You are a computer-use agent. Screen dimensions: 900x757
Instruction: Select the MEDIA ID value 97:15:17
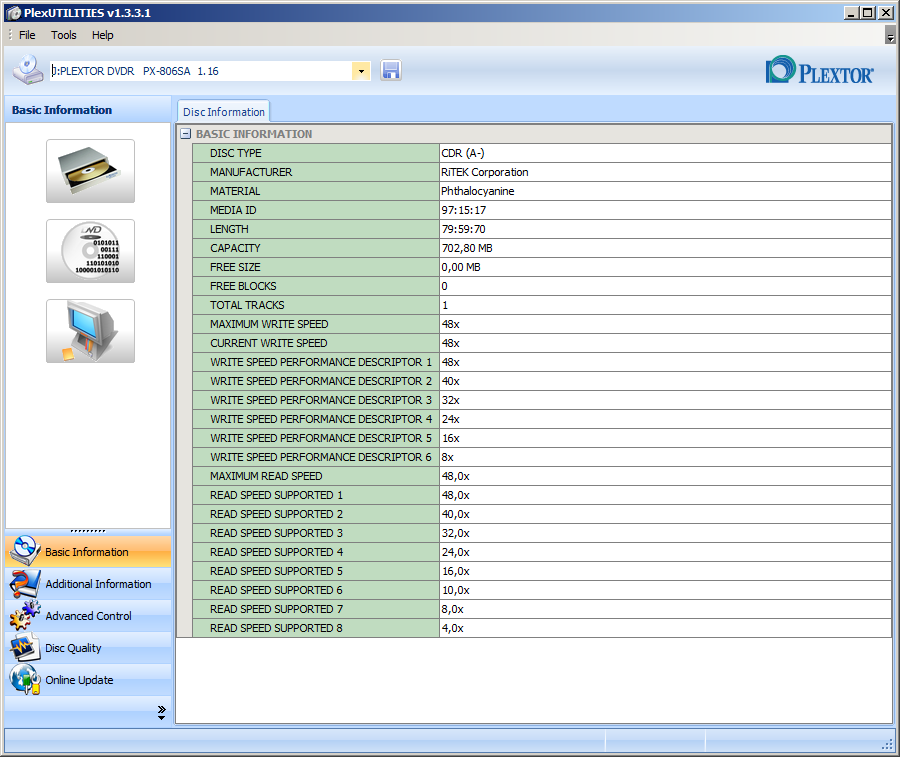tap(464, 210)
